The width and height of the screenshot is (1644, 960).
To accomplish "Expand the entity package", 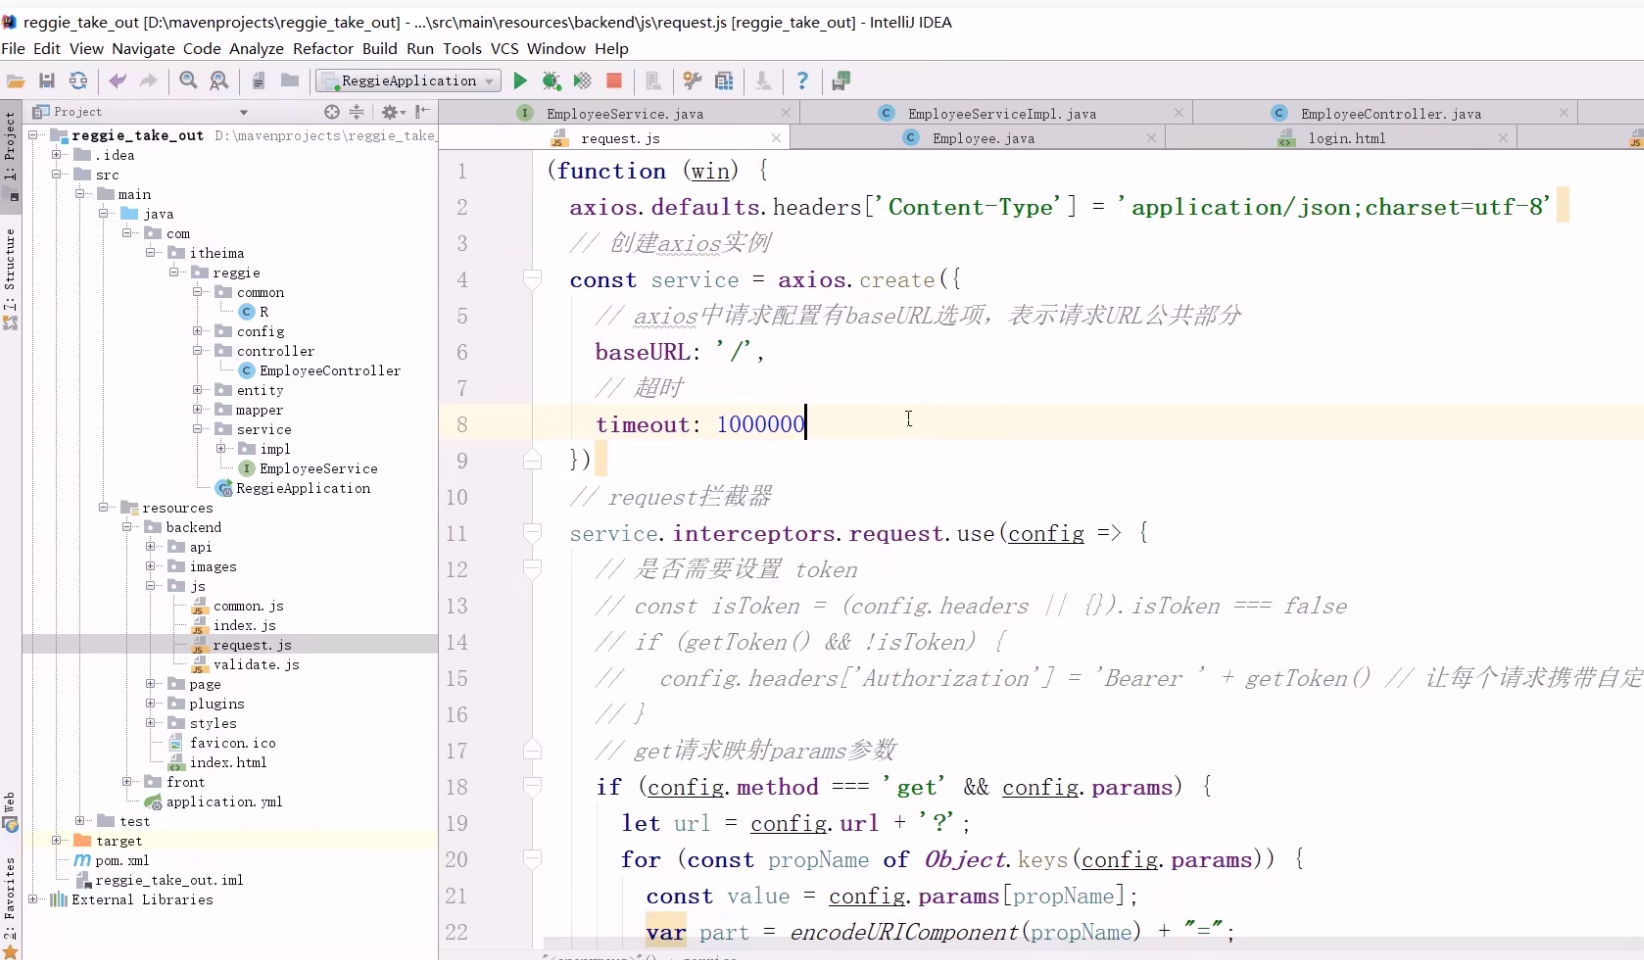I will 198,390.
